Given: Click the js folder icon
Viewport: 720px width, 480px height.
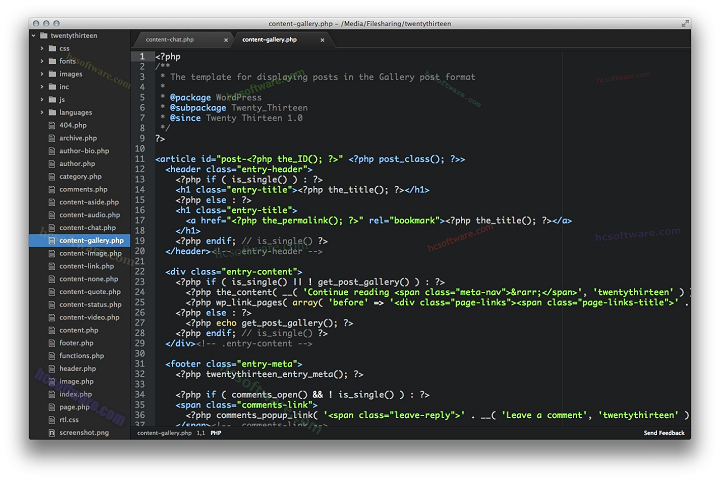Looking at the screenshot, I should click(x=52, y=99).
